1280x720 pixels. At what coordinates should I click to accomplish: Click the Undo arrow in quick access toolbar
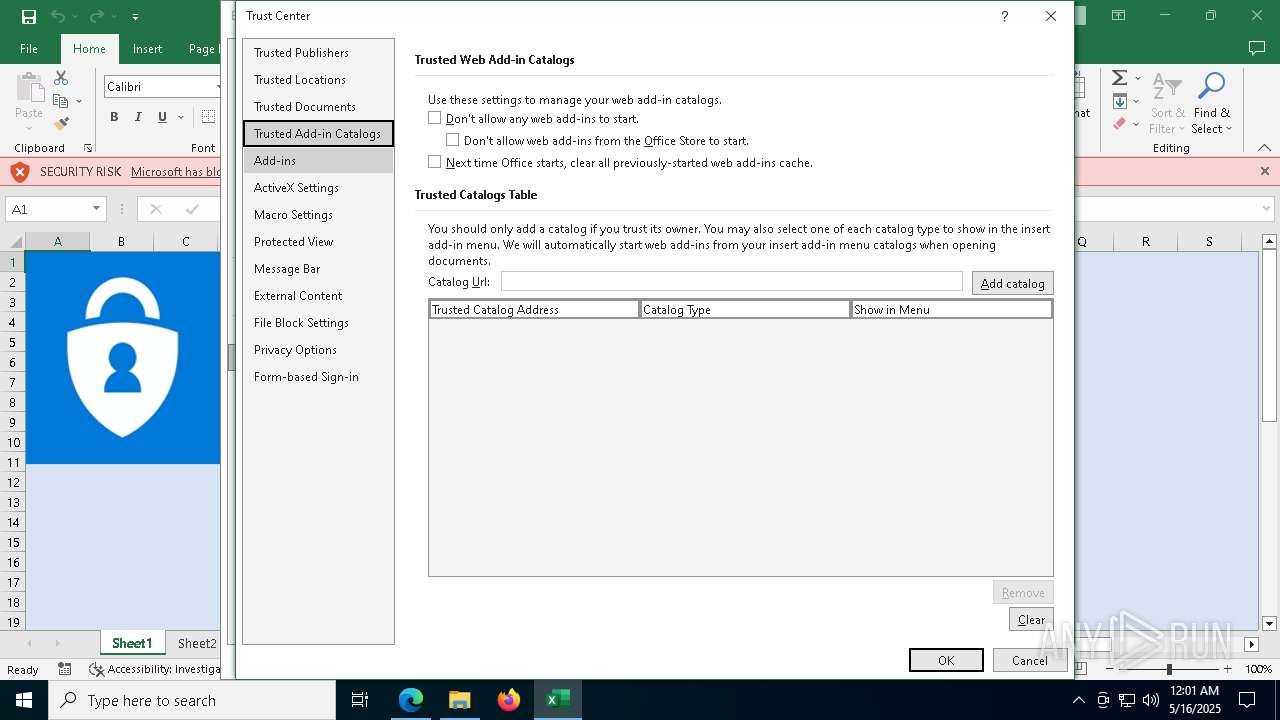point(58,16)
